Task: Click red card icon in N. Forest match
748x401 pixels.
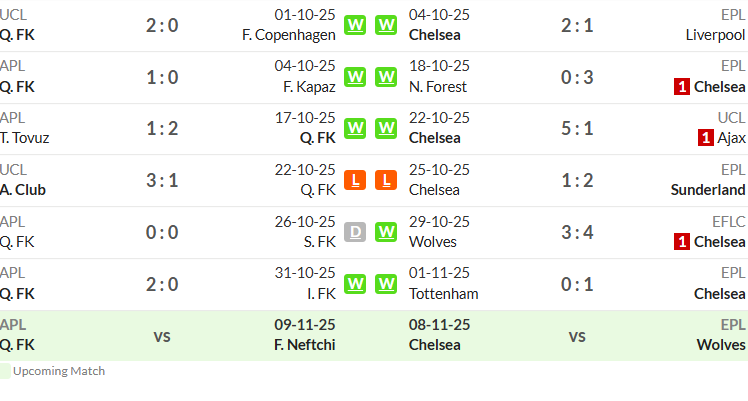Action: 682,87
